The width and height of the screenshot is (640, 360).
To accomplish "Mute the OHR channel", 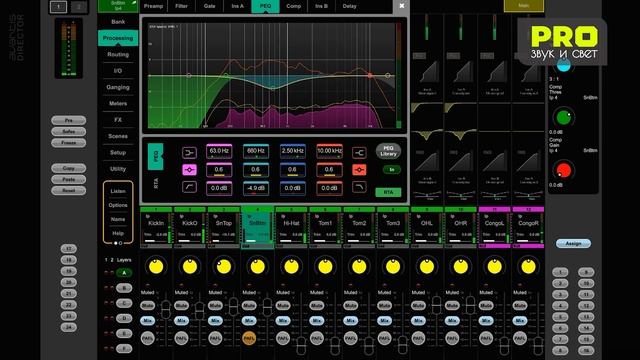I will 452,305.
